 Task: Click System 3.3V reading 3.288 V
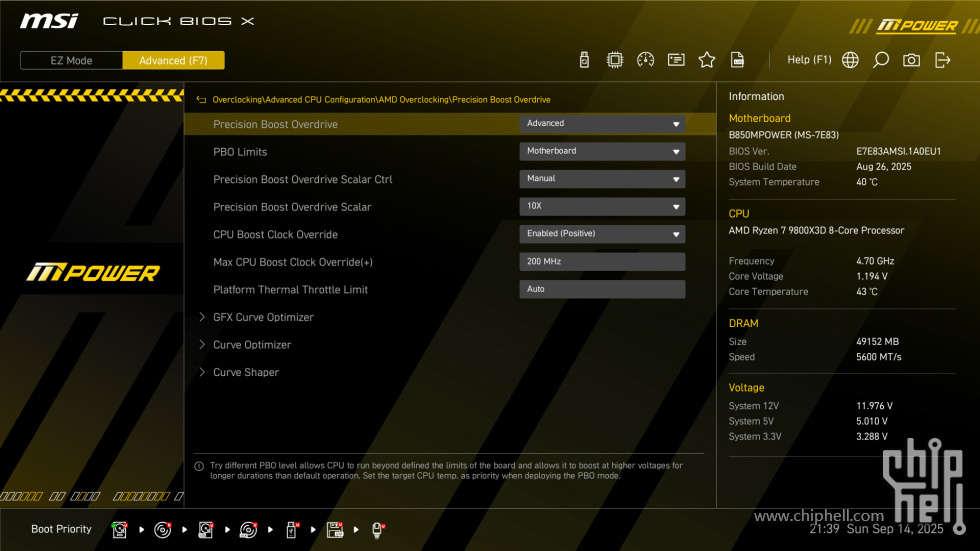(872, 437)
